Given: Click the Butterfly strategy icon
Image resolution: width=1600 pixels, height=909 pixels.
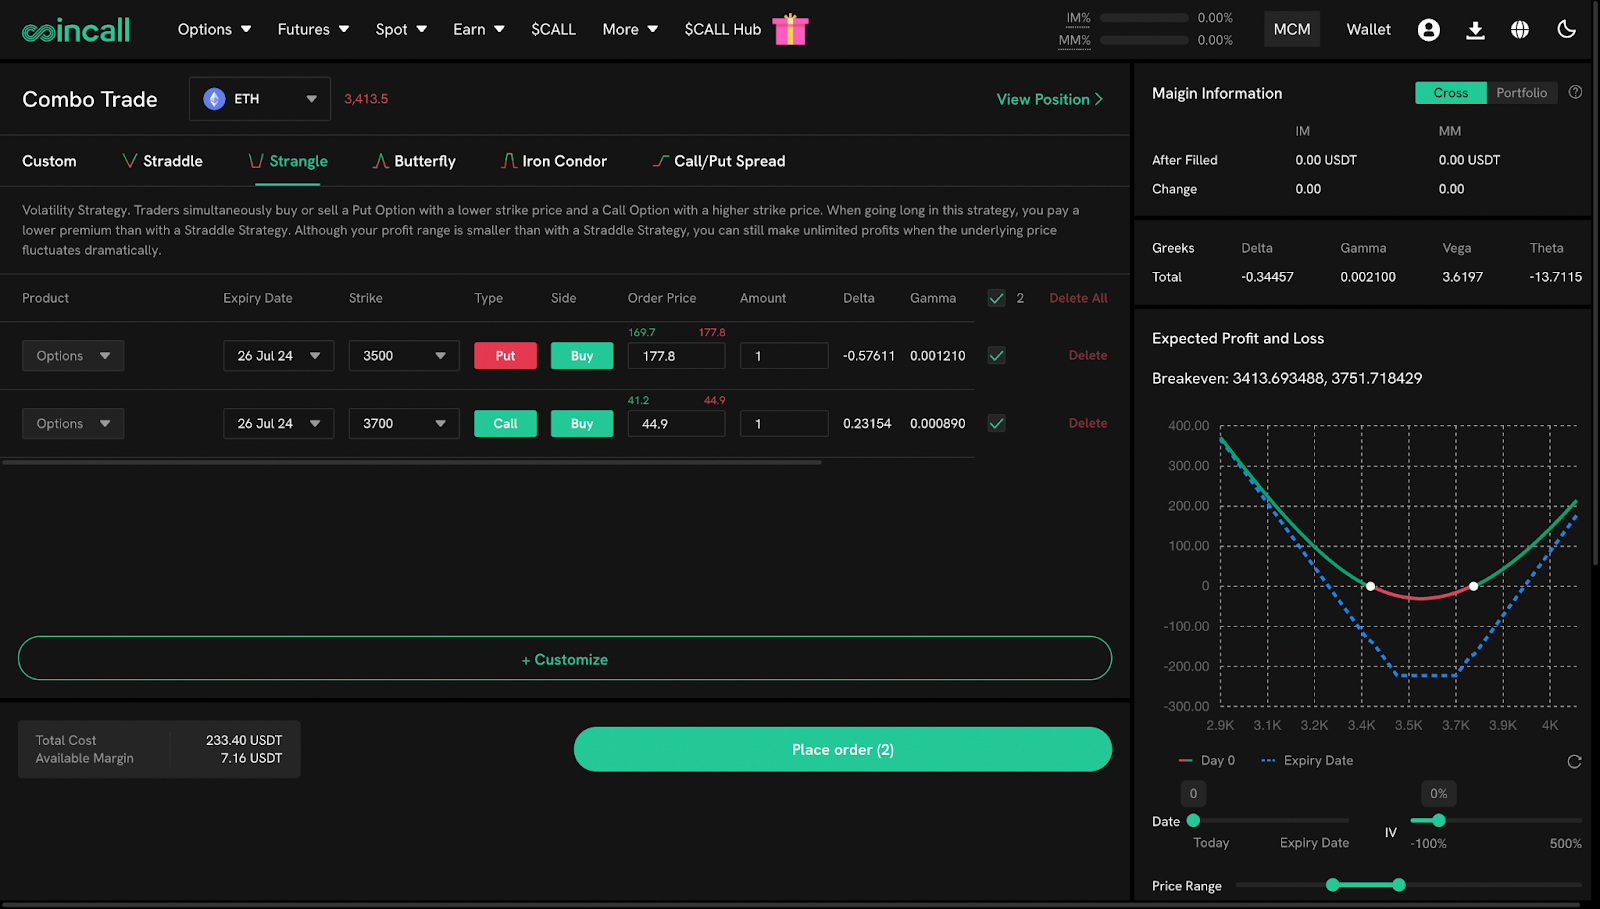Looking at the screenshot, I should pyautogui.click(x=381, y=161).
